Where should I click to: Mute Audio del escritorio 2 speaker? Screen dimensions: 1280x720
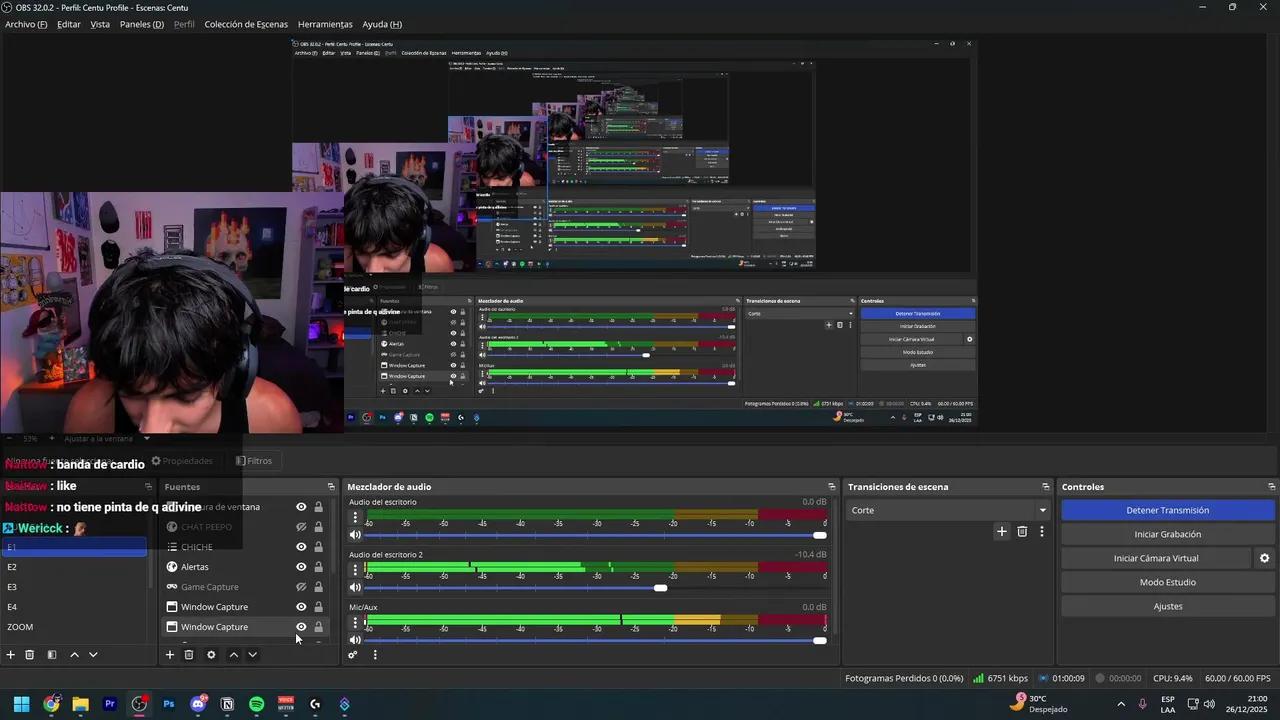(355, 587)
